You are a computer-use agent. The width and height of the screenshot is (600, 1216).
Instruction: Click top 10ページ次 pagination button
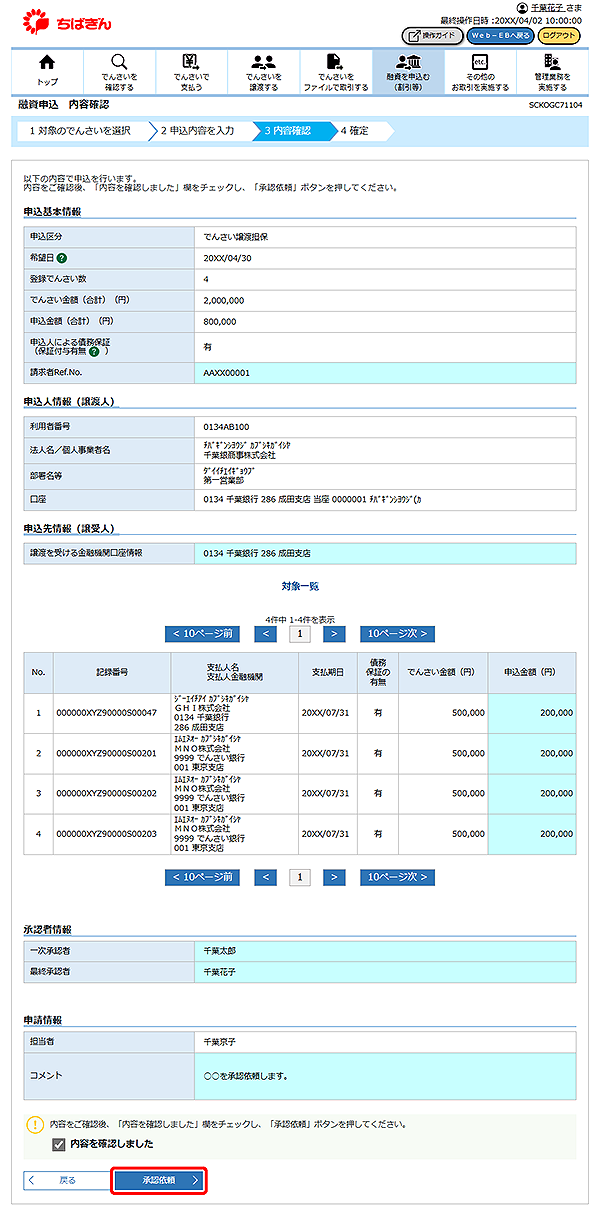[397, 633]
